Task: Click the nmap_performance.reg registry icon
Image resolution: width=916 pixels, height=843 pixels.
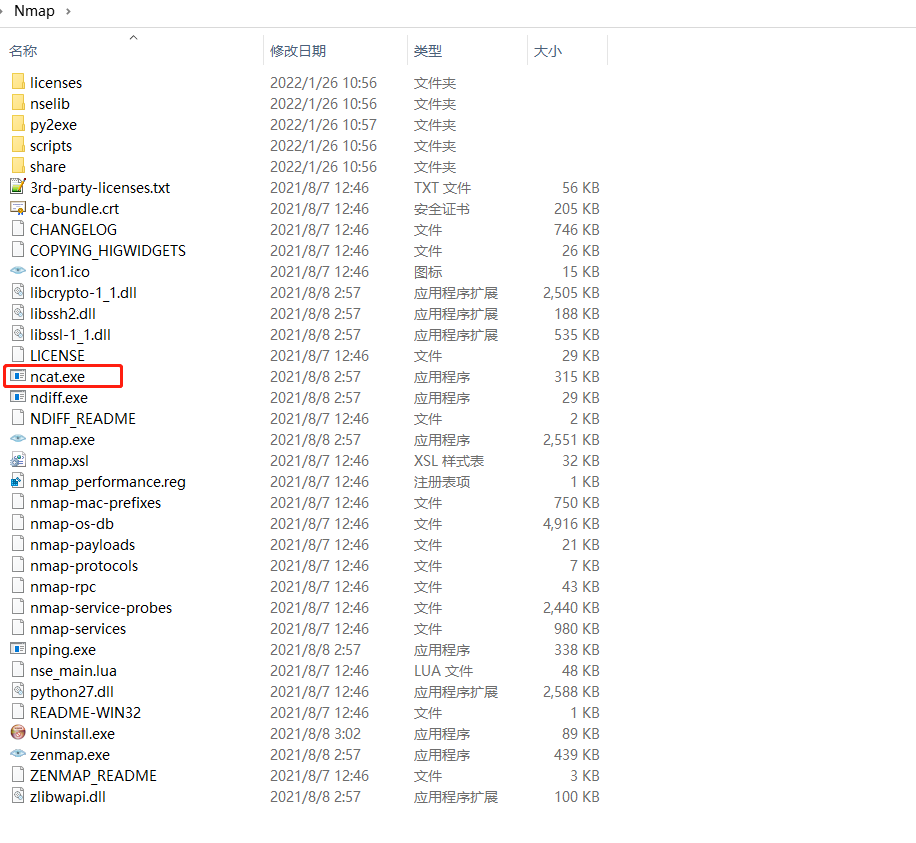Action: pyautogui.click(x=18, y=481)
